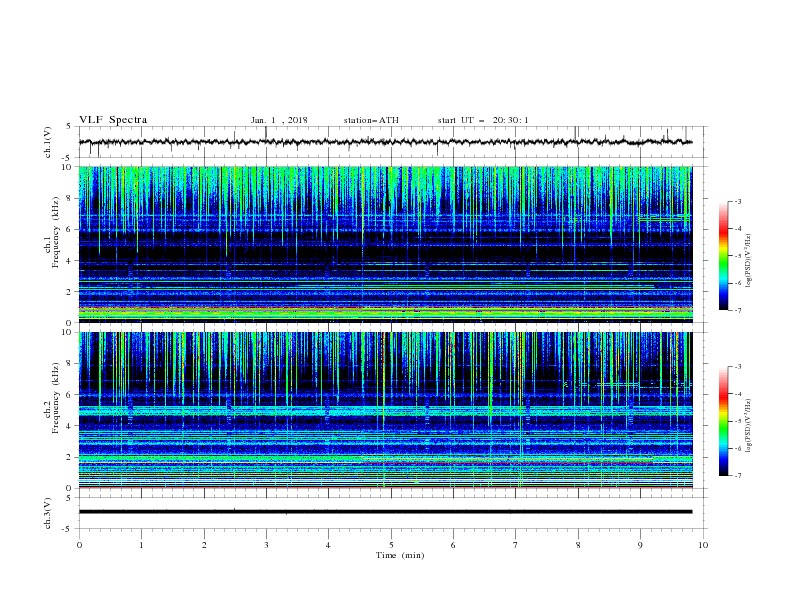This screenshot has width=792, height=612.
Task: Click the ch.1 voltage waveform trace
Action: coord(385,142)
